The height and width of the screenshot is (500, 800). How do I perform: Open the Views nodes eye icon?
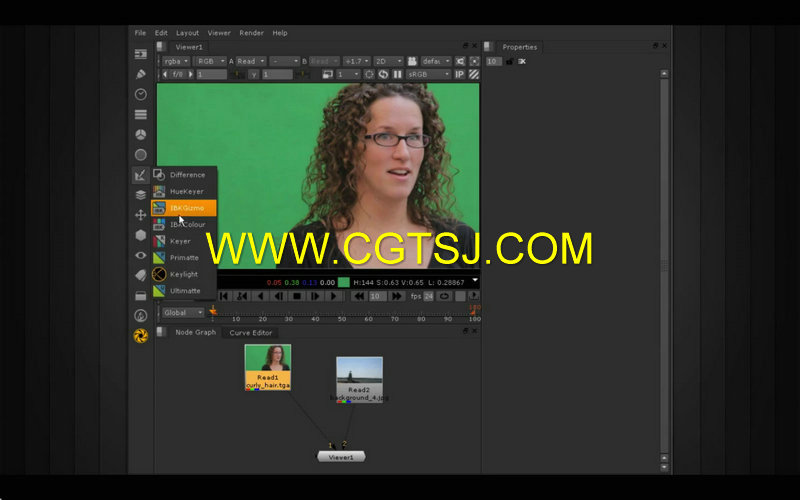(x=140, y=255)
